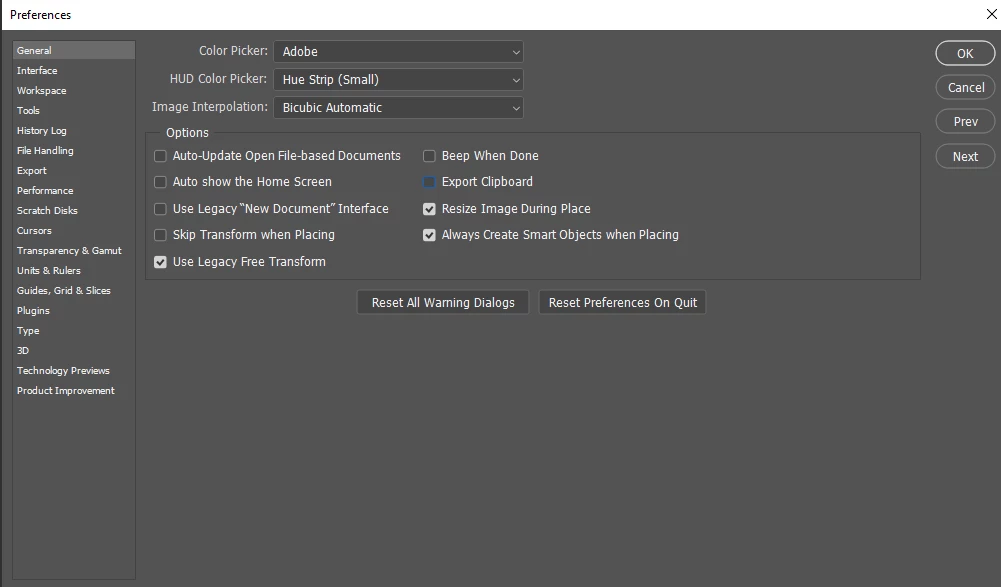Click the OK button
Viewport: 1001px width, 587px height.
pos(965,54)
